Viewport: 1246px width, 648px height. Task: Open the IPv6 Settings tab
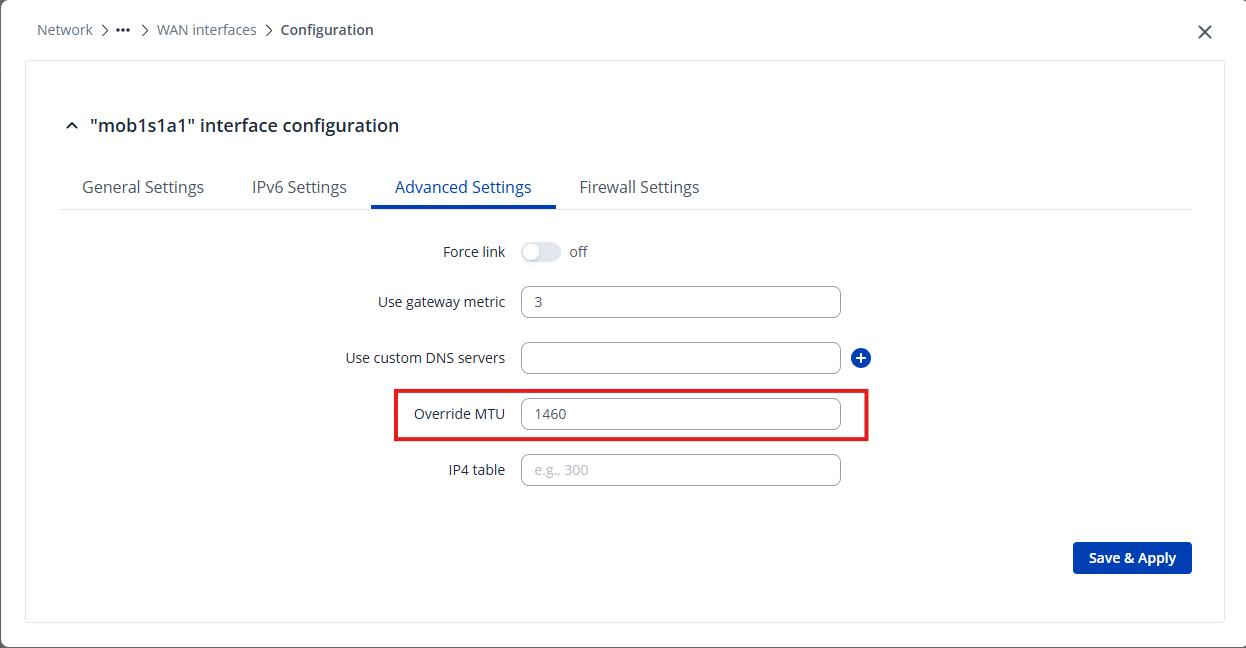(x=299, y=187)
